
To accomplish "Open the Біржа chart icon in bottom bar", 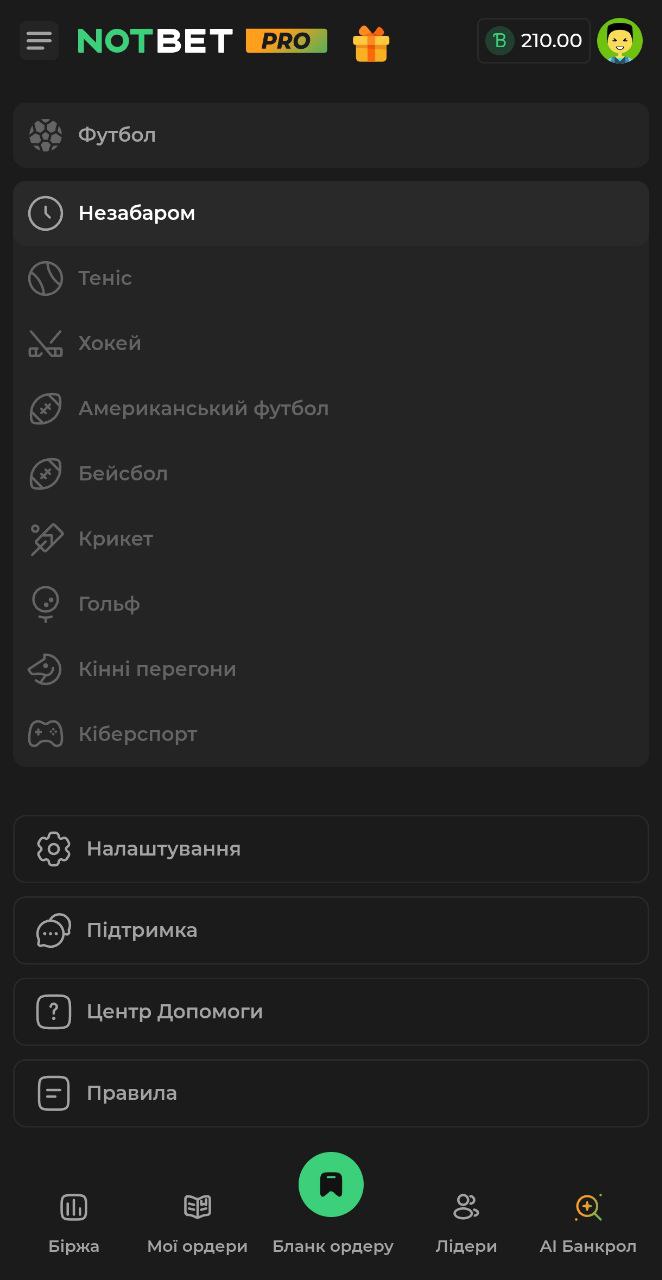I will click(x=73, y=1207).
